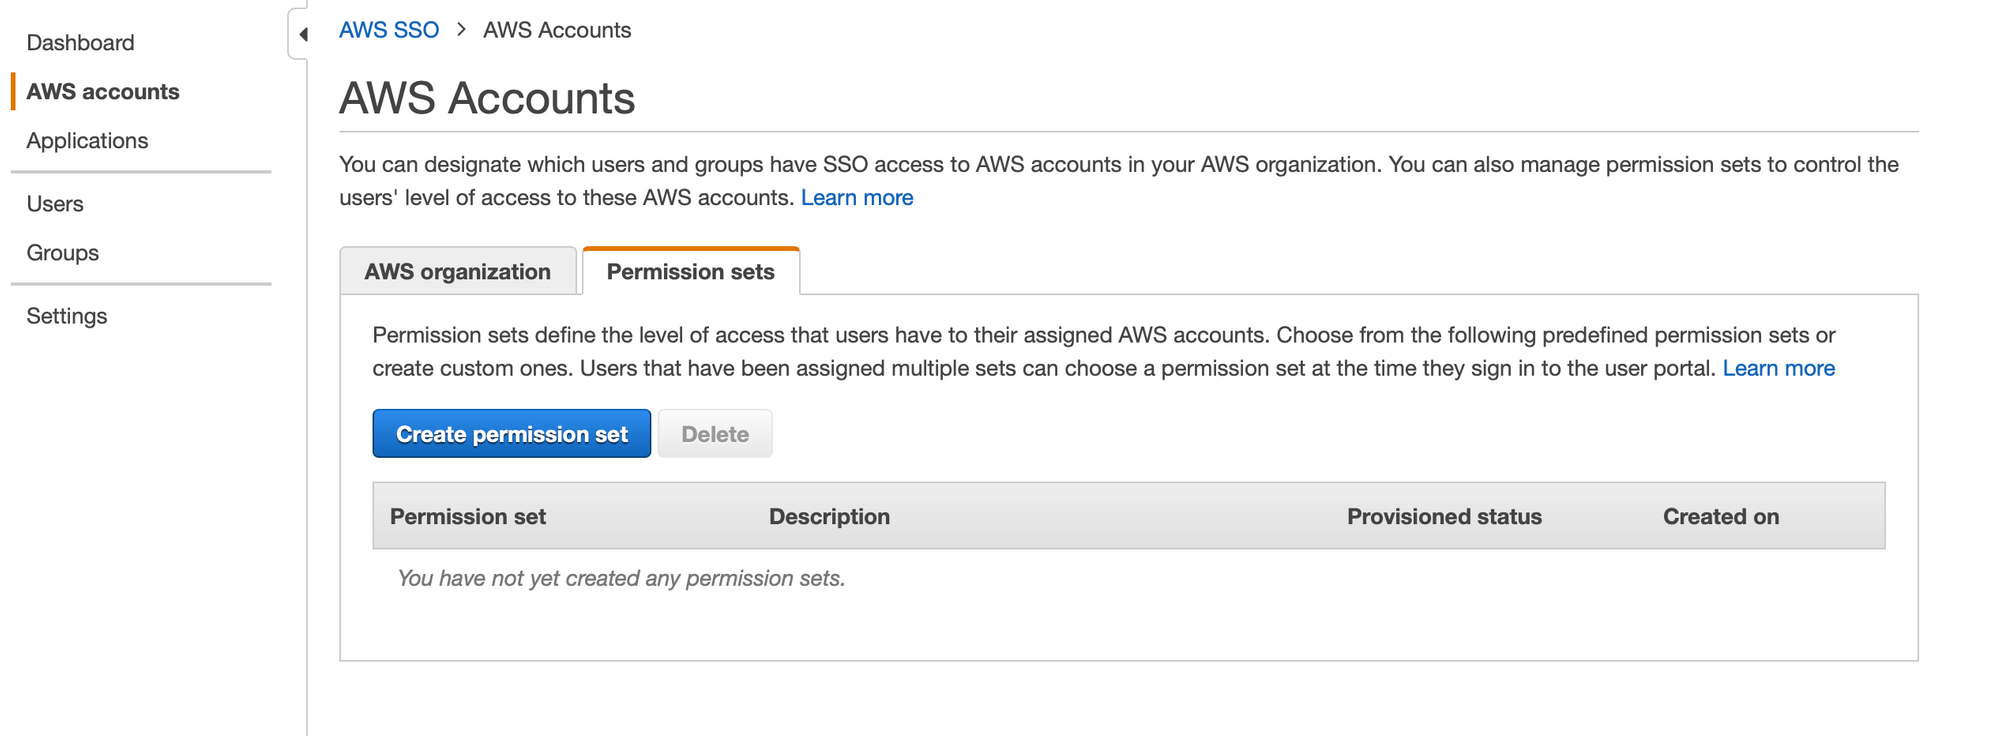
Task: Open Learn more link under page description
Action: point(857,198)
